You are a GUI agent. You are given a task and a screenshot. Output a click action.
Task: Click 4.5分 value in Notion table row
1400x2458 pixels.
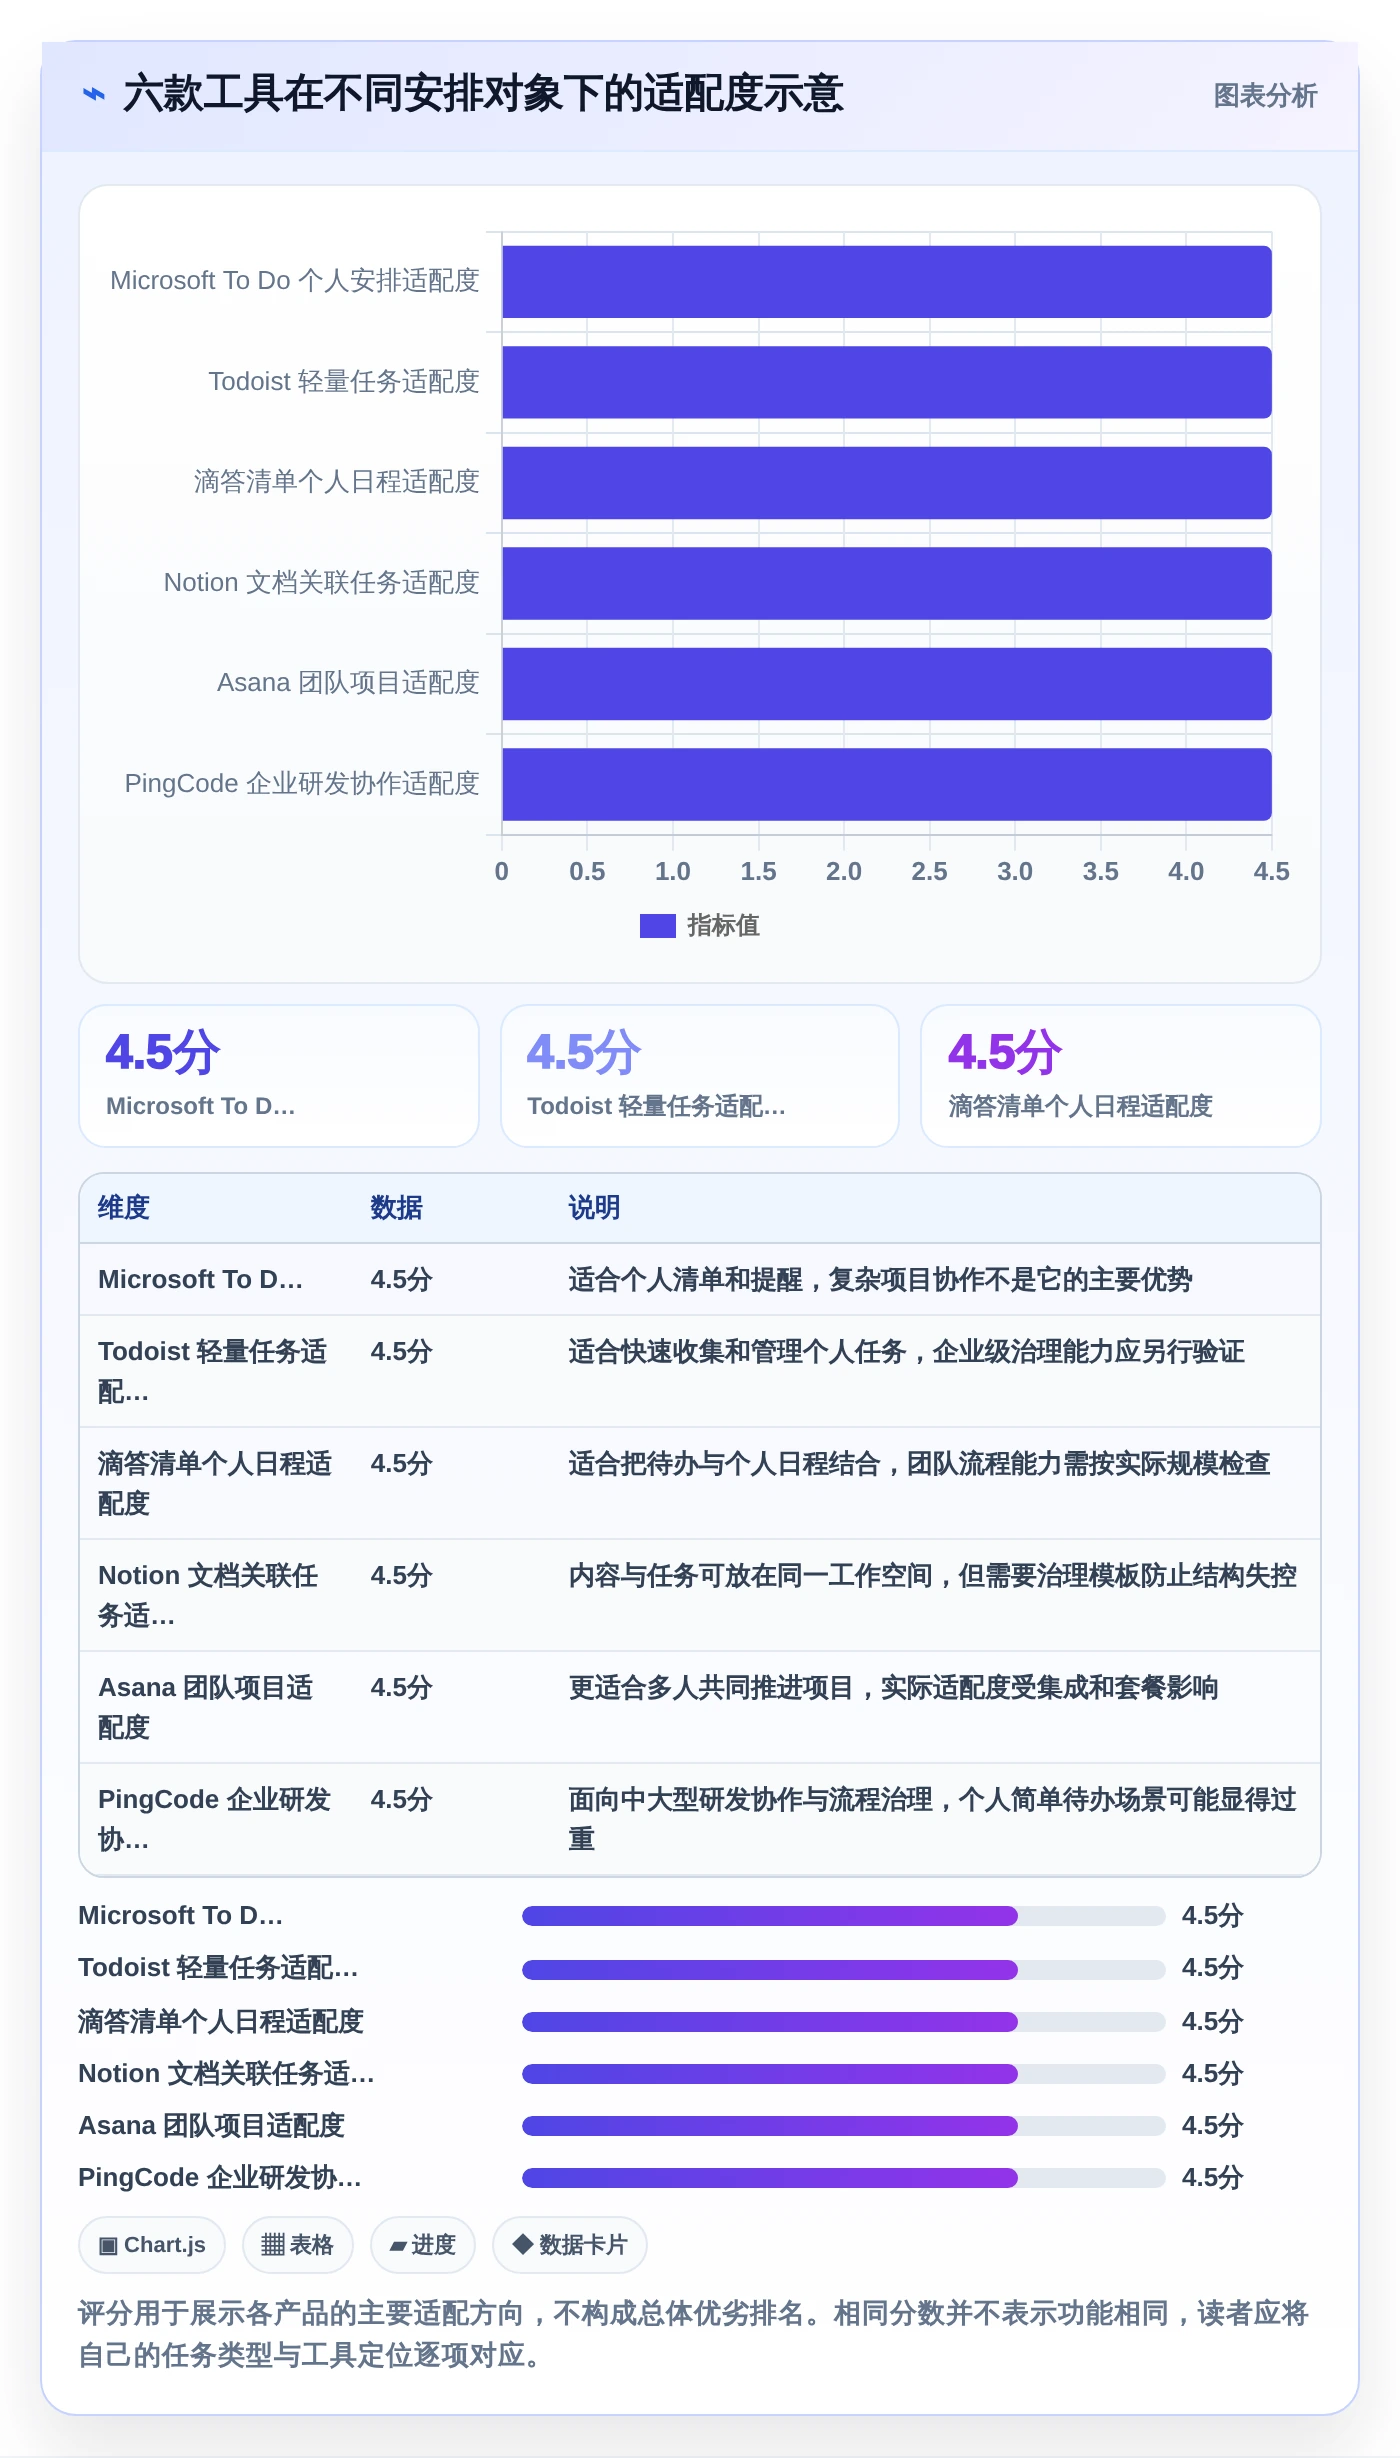tap(402, 1576)
